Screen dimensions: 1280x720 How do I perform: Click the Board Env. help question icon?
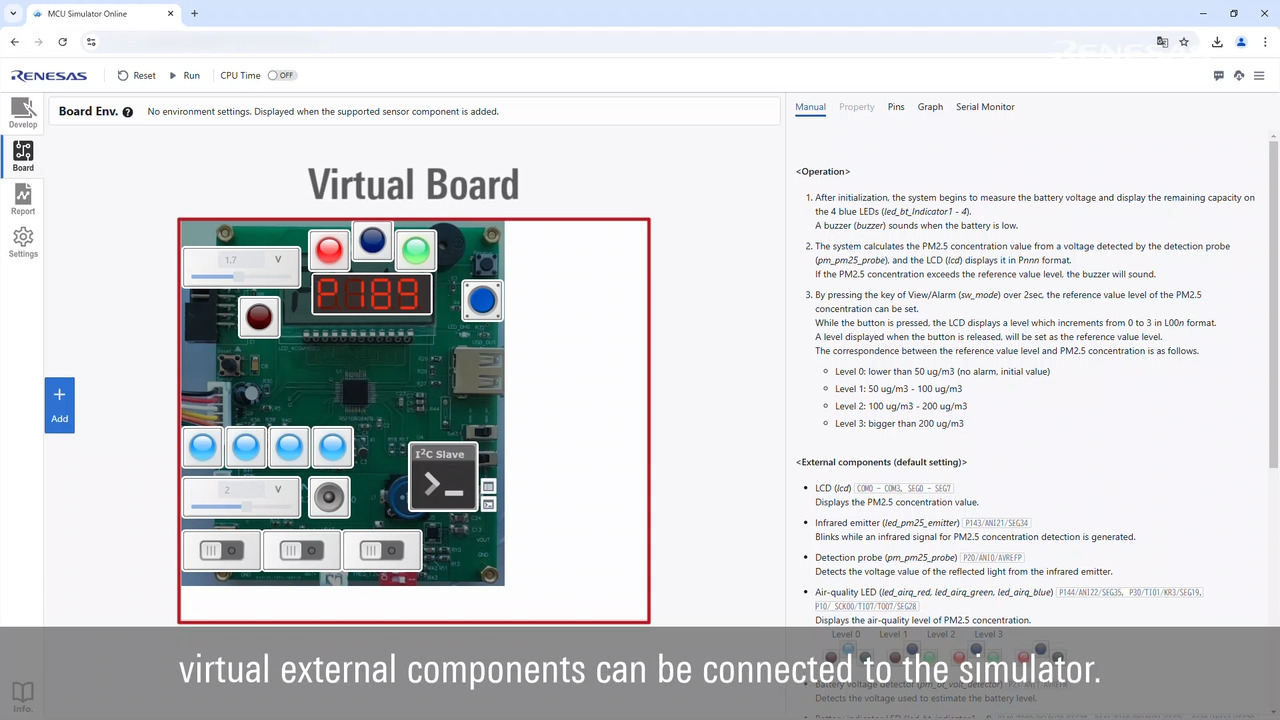pyautogui.click(x=128, y=112)
